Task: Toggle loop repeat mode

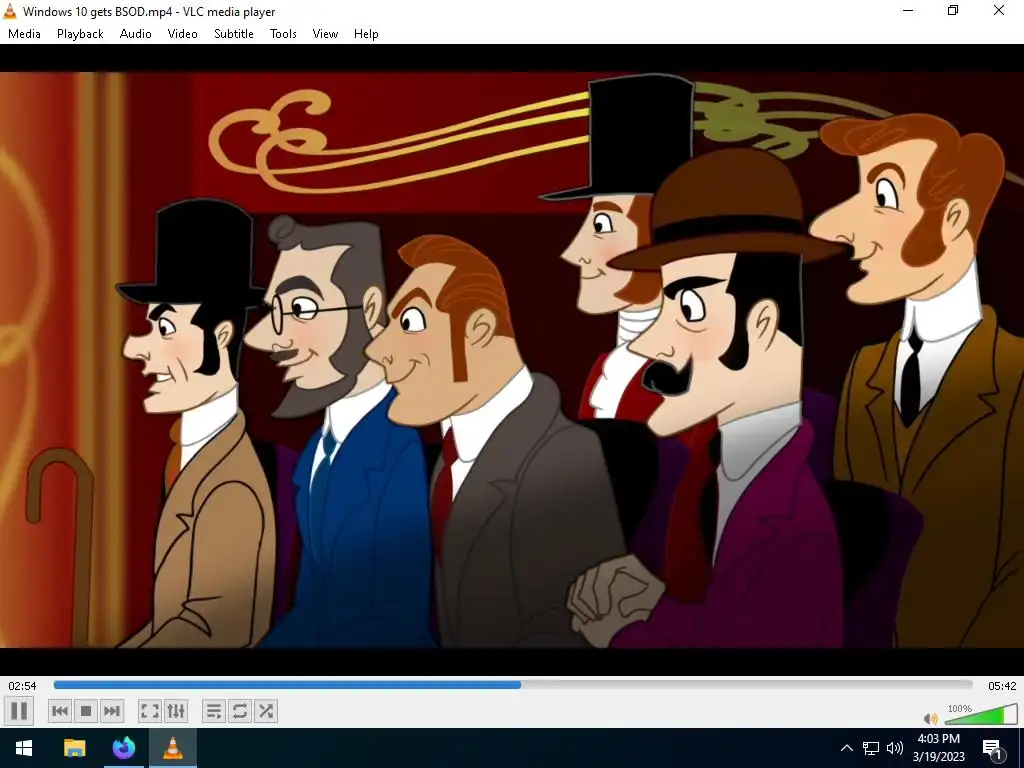Action: pyautogui.click(x=240, y=711)
